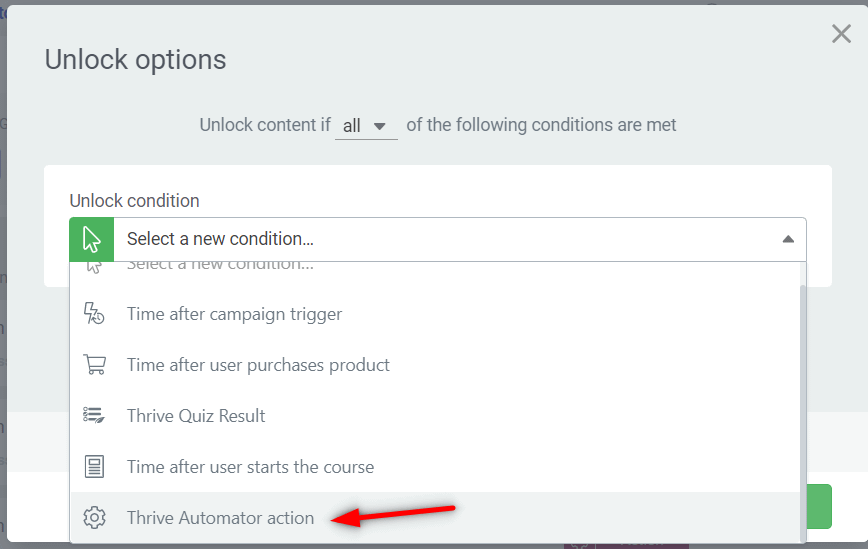The height and width of the screenshot is (549, 868).
Task: Click the Thrive Quiz Result list icon
Action: click(x=94, y=415)
